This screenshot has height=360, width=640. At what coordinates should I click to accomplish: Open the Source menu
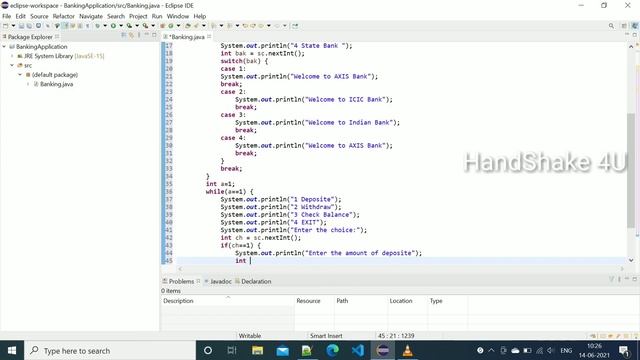39,16
